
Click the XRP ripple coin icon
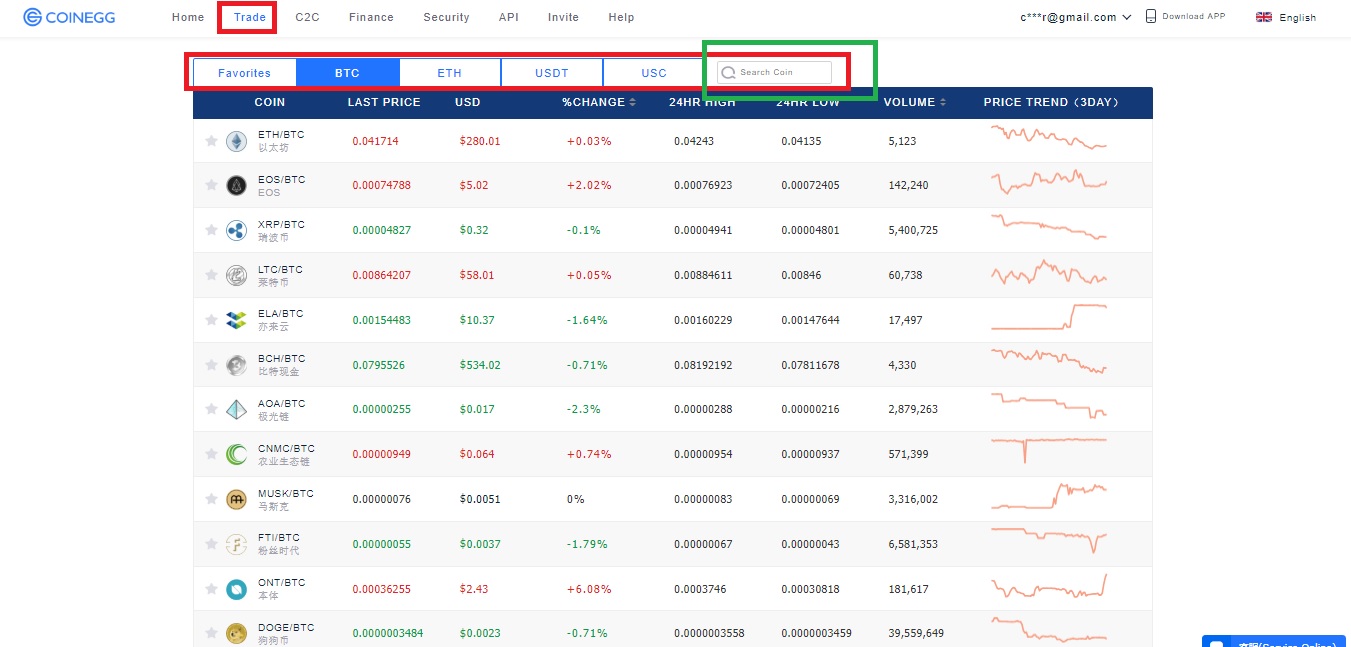click(236, 231)
